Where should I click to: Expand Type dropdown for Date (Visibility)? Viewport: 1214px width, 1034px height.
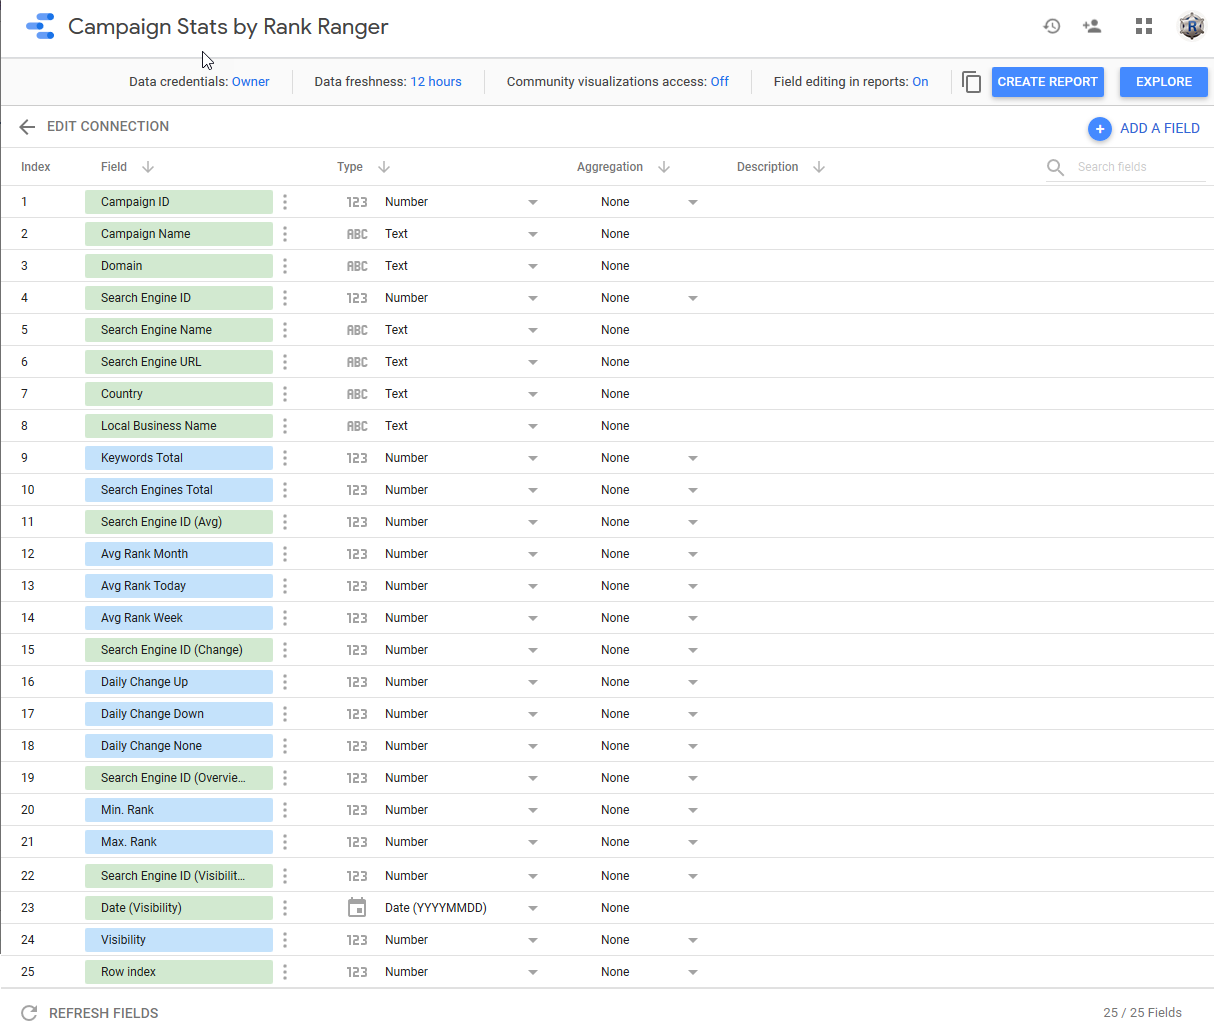click(x=532, y=908)
